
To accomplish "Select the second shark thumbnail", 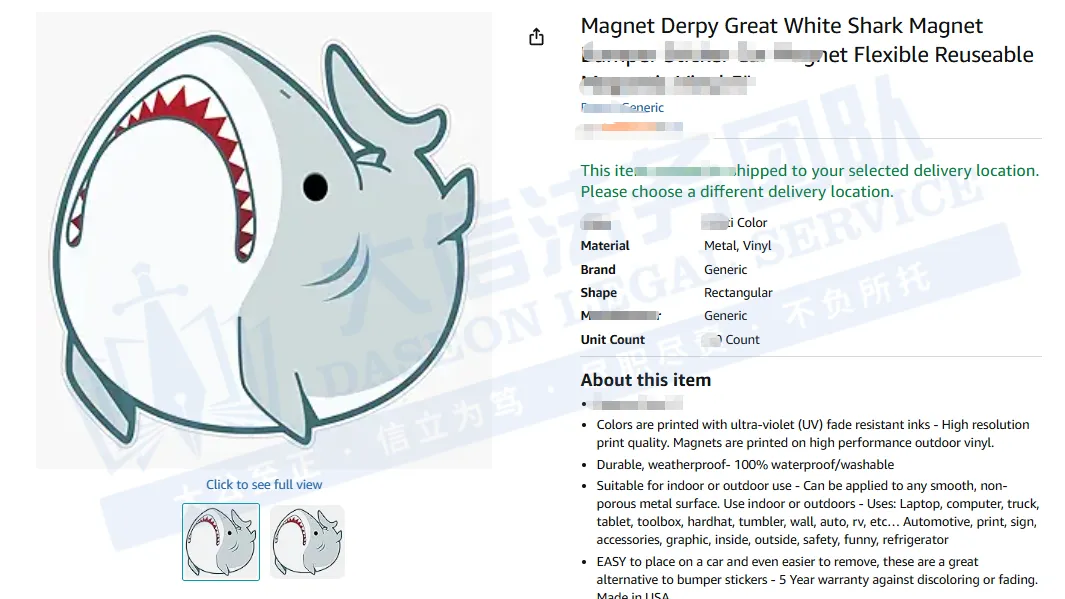I will [307, 542].
